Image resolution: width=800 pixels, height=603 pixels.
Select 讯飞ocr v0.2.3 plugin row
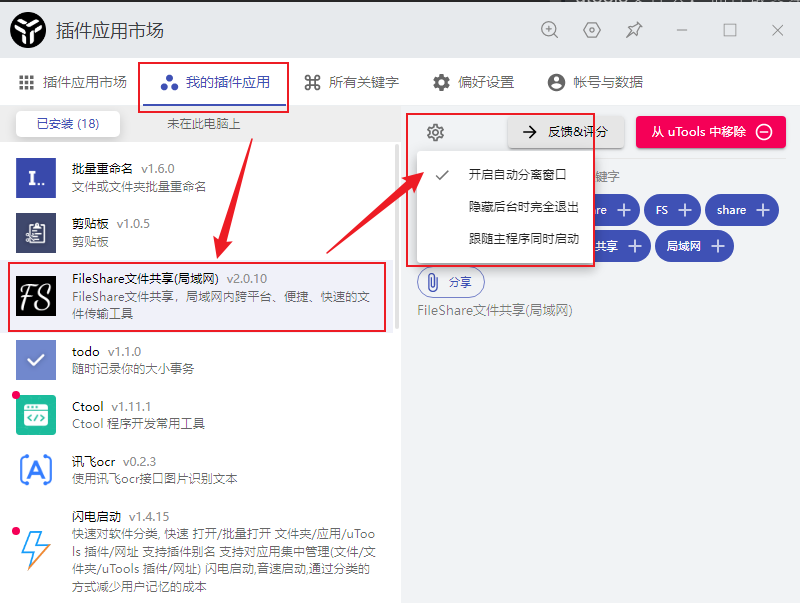(x=196, y=469)
